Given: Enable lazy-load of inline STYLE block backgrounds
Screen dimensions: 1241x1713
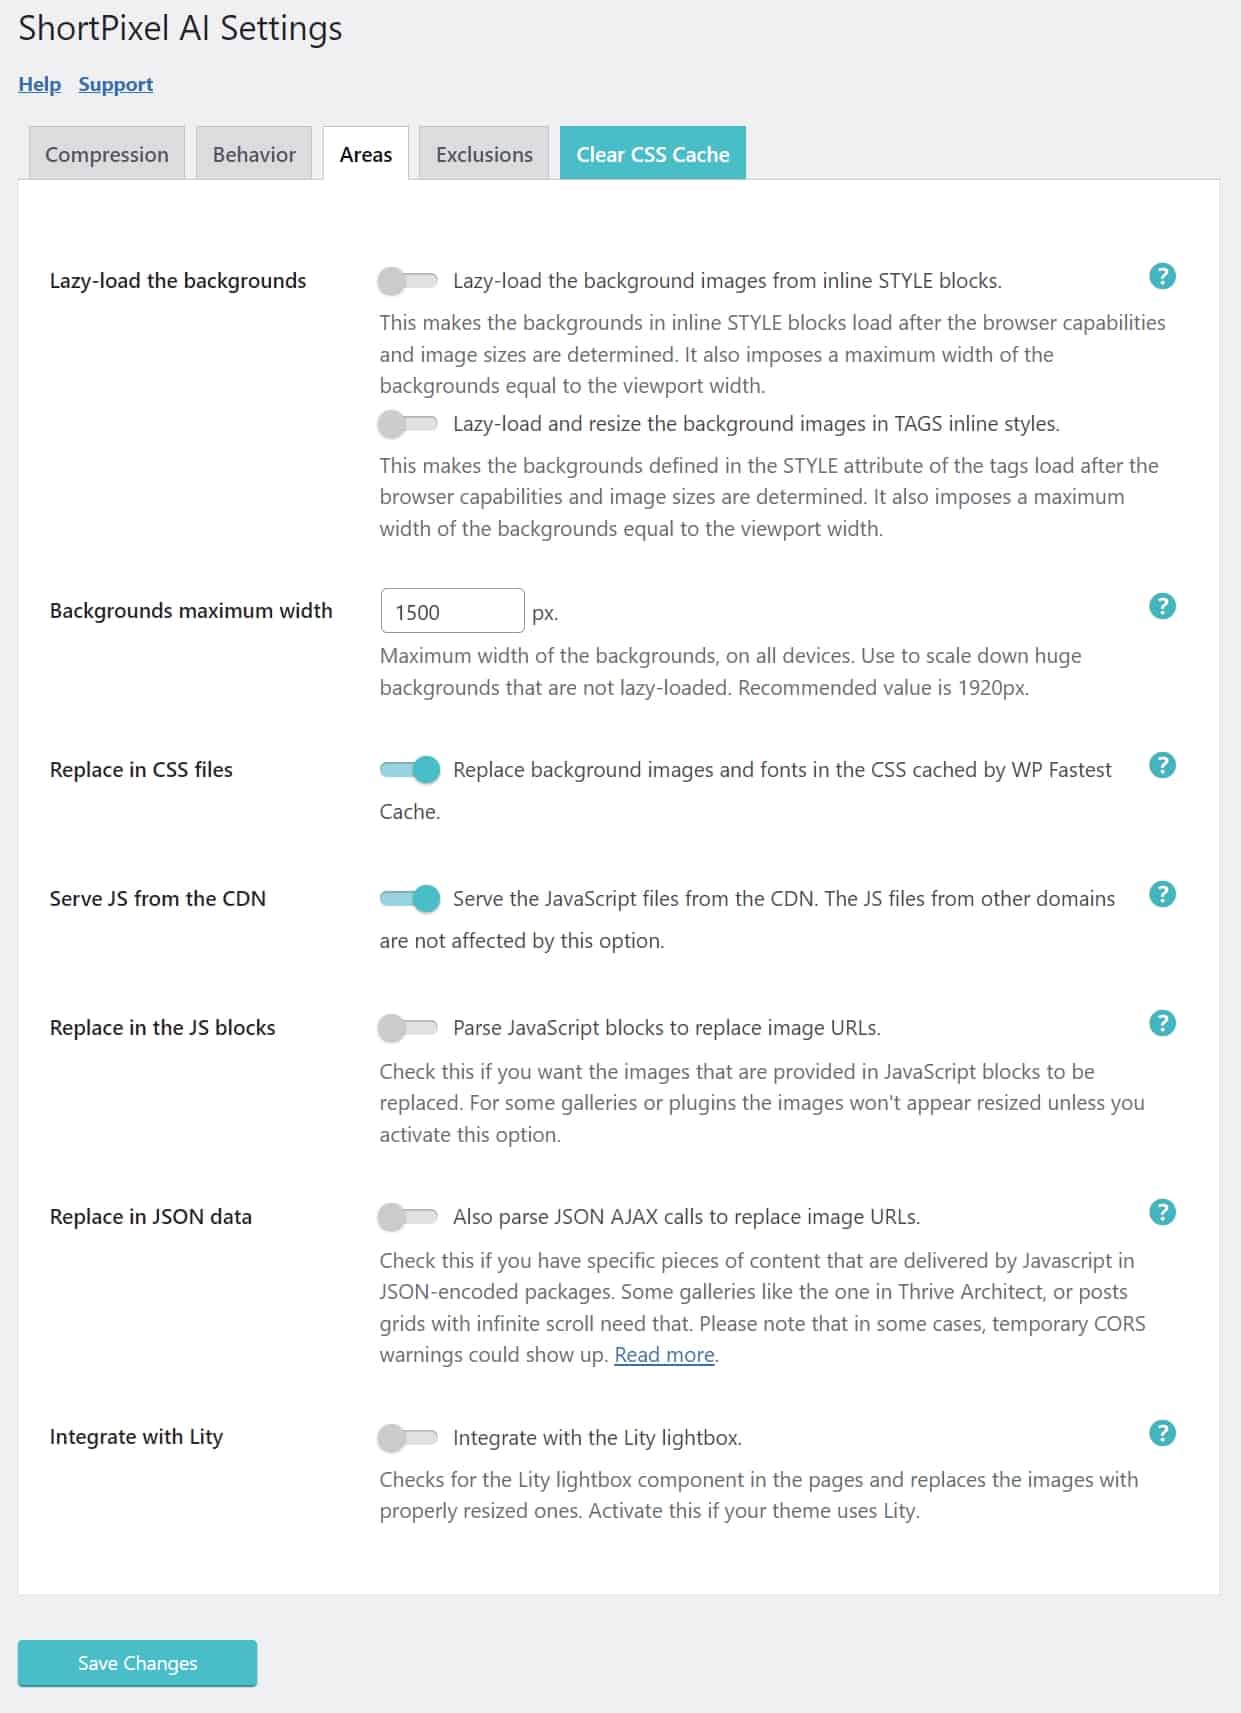Looking at the screenshot, I should click(x=408, y=281).
